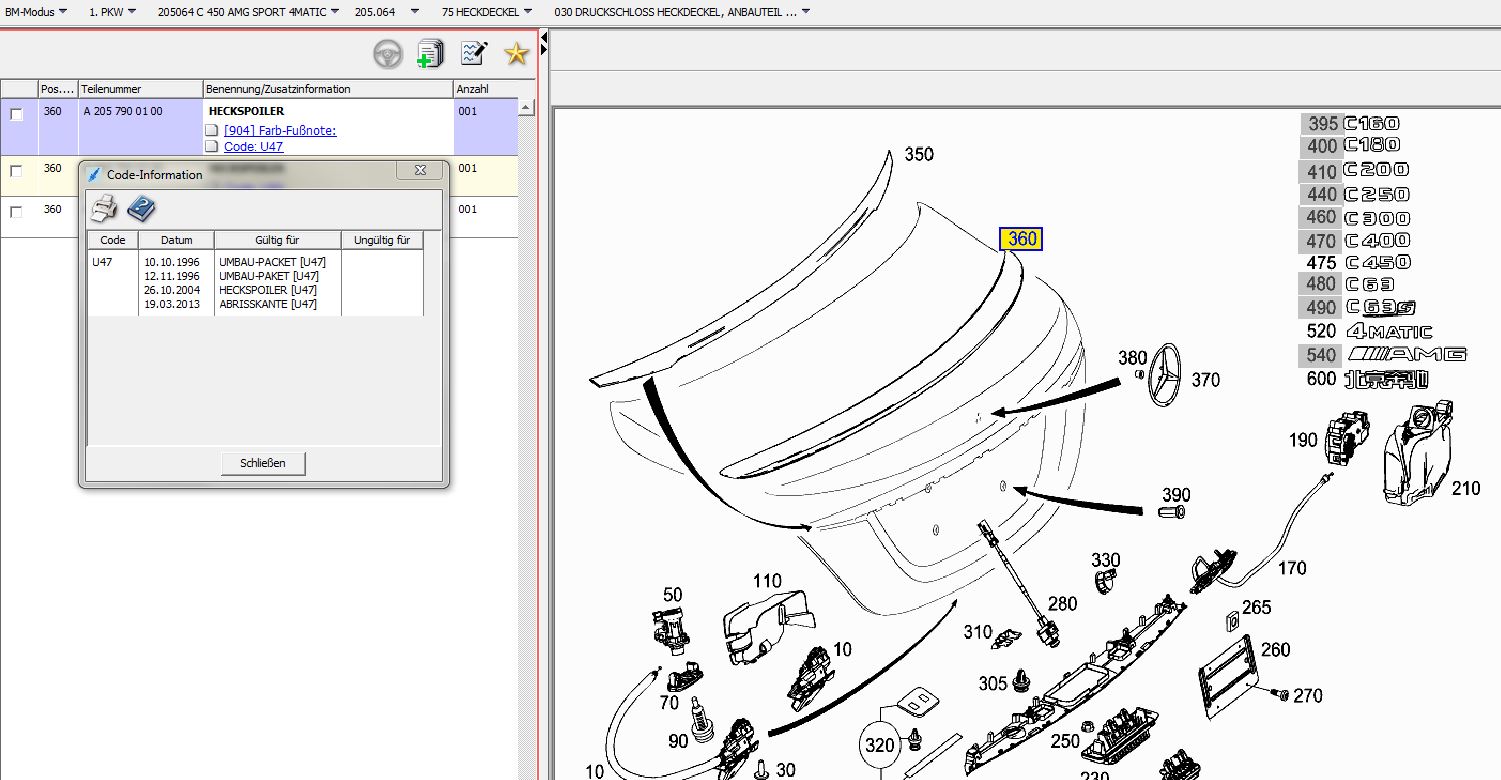The image size is (1501, 780).
Task: Click the add-to-parts-list icon with green plus
Action: tap(430, 54)
